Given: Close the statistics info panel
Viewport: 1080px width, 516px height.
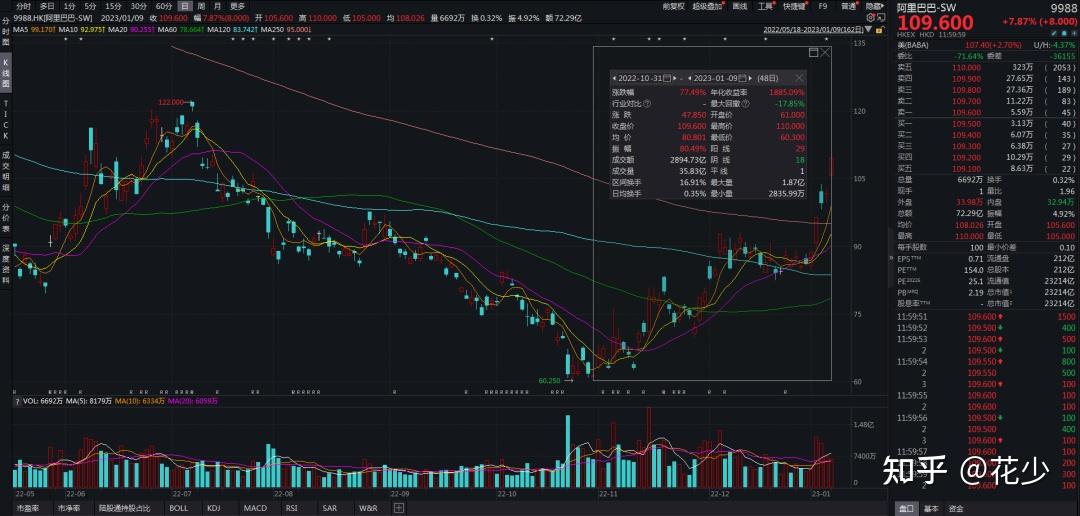Looking at the screenshot, I should click(x=800, y=78).
